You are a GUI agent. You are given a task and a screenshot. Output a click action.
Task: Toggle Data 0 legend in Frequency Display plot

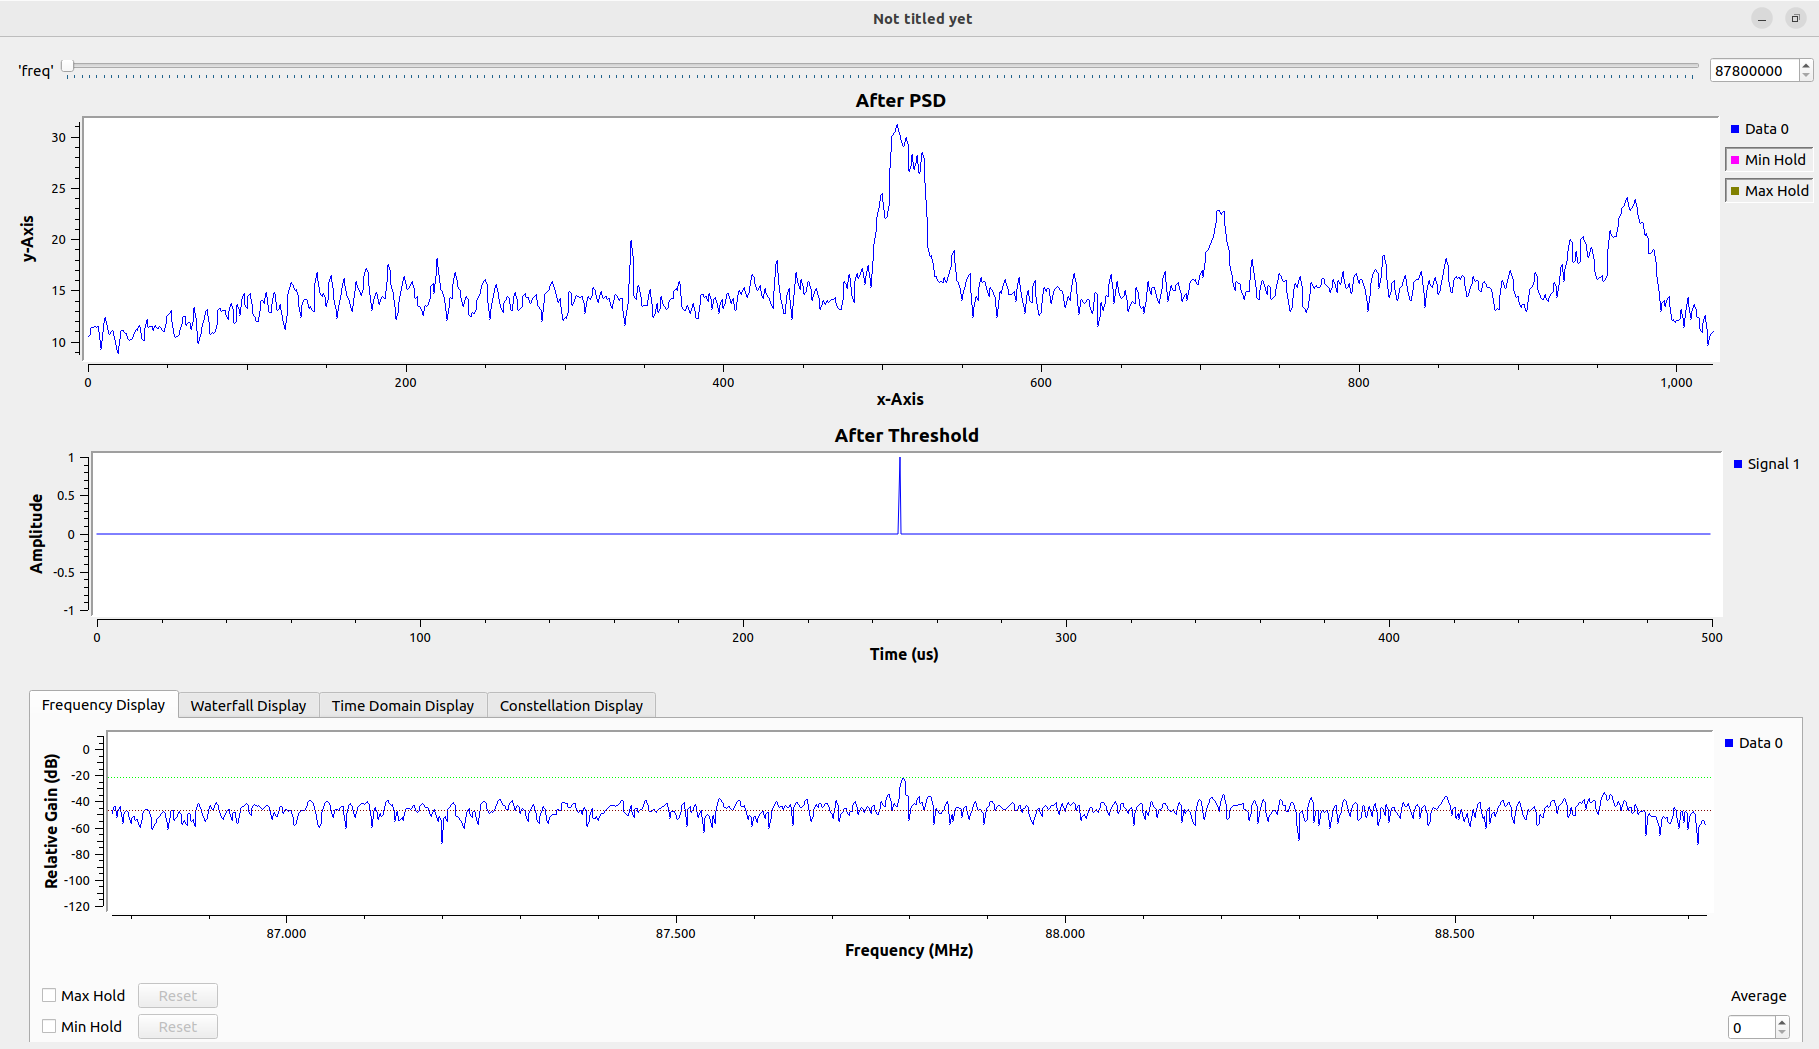coord(1754,743)
